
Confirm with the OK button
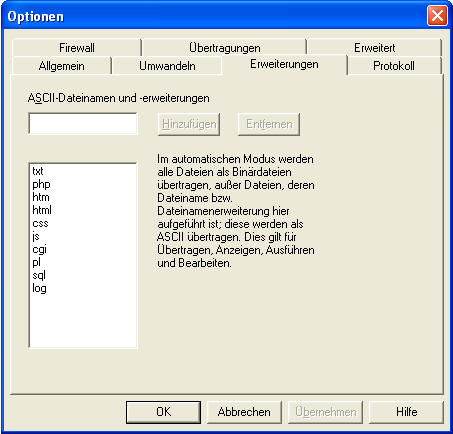[163, 412]
